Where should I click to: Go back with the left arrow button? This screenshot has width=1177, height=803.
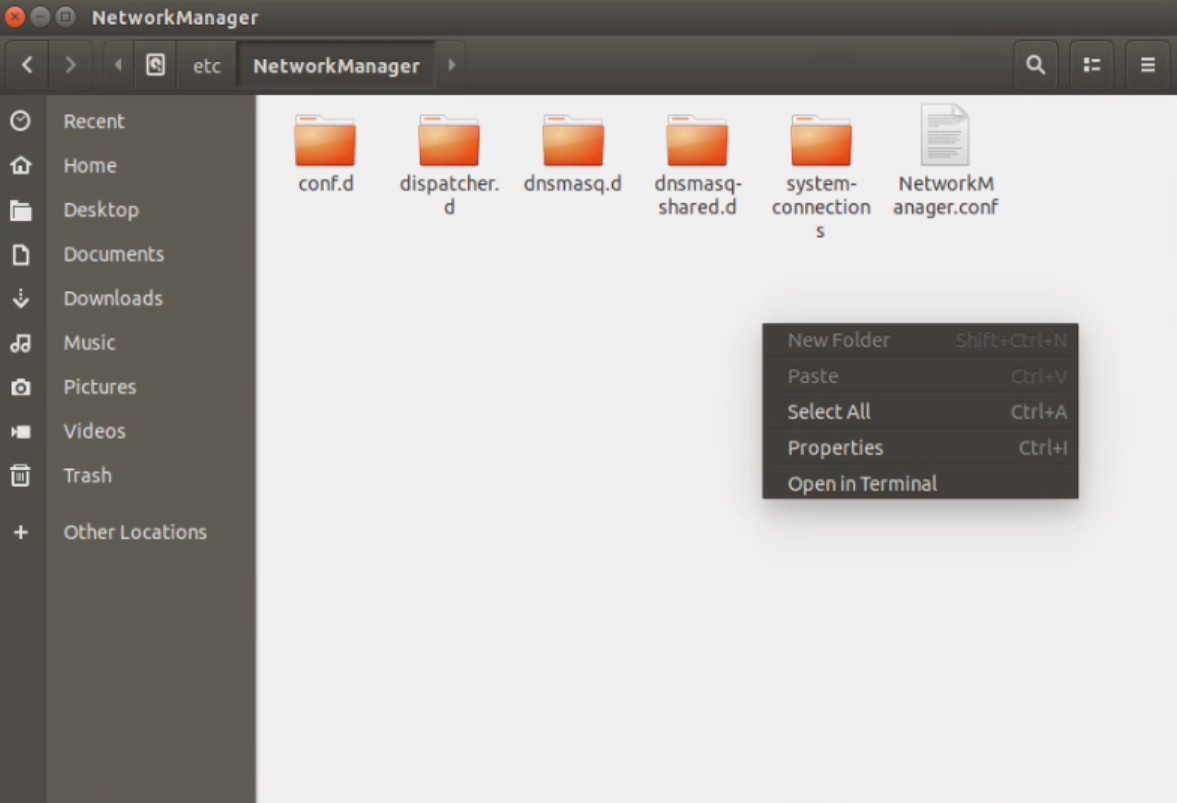27,65
